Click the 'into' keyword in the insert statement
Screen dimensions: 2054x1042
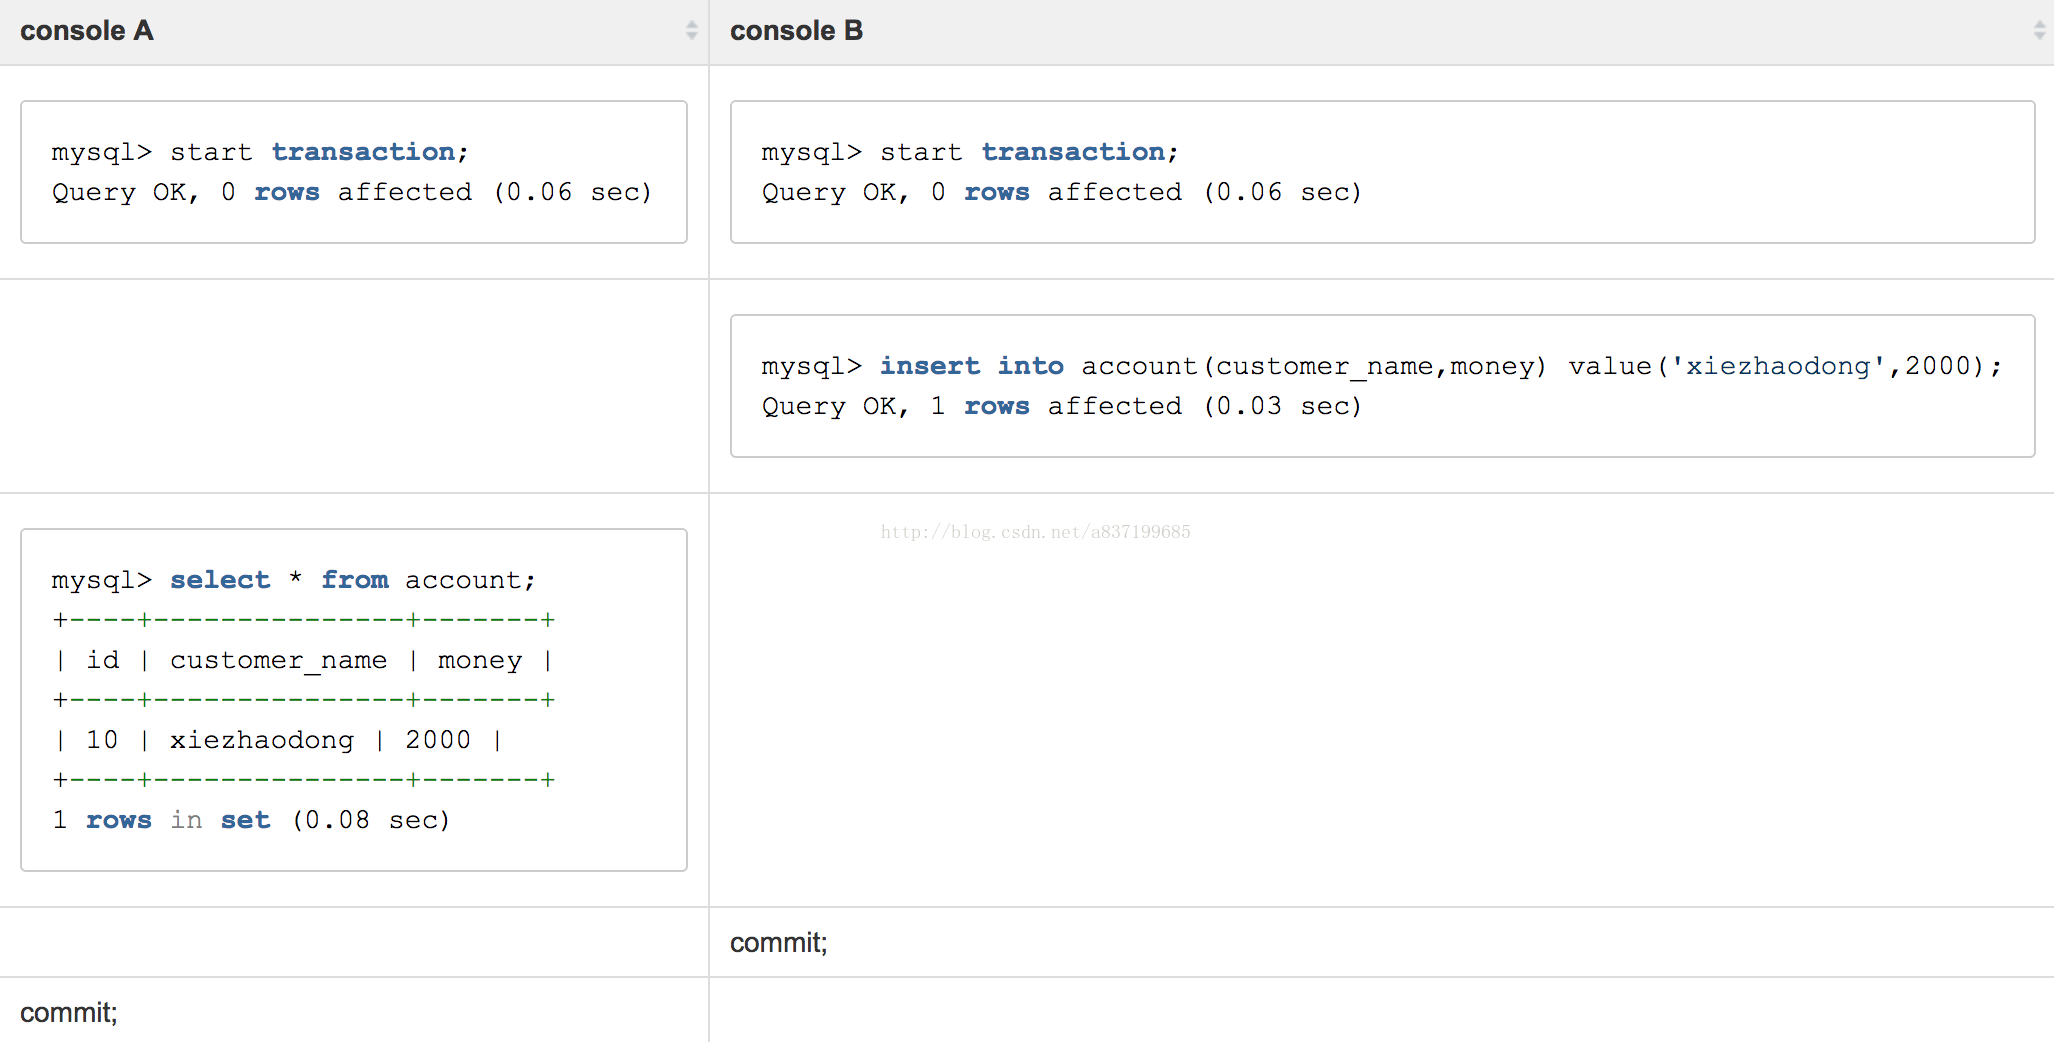[x=1030, y=366]
